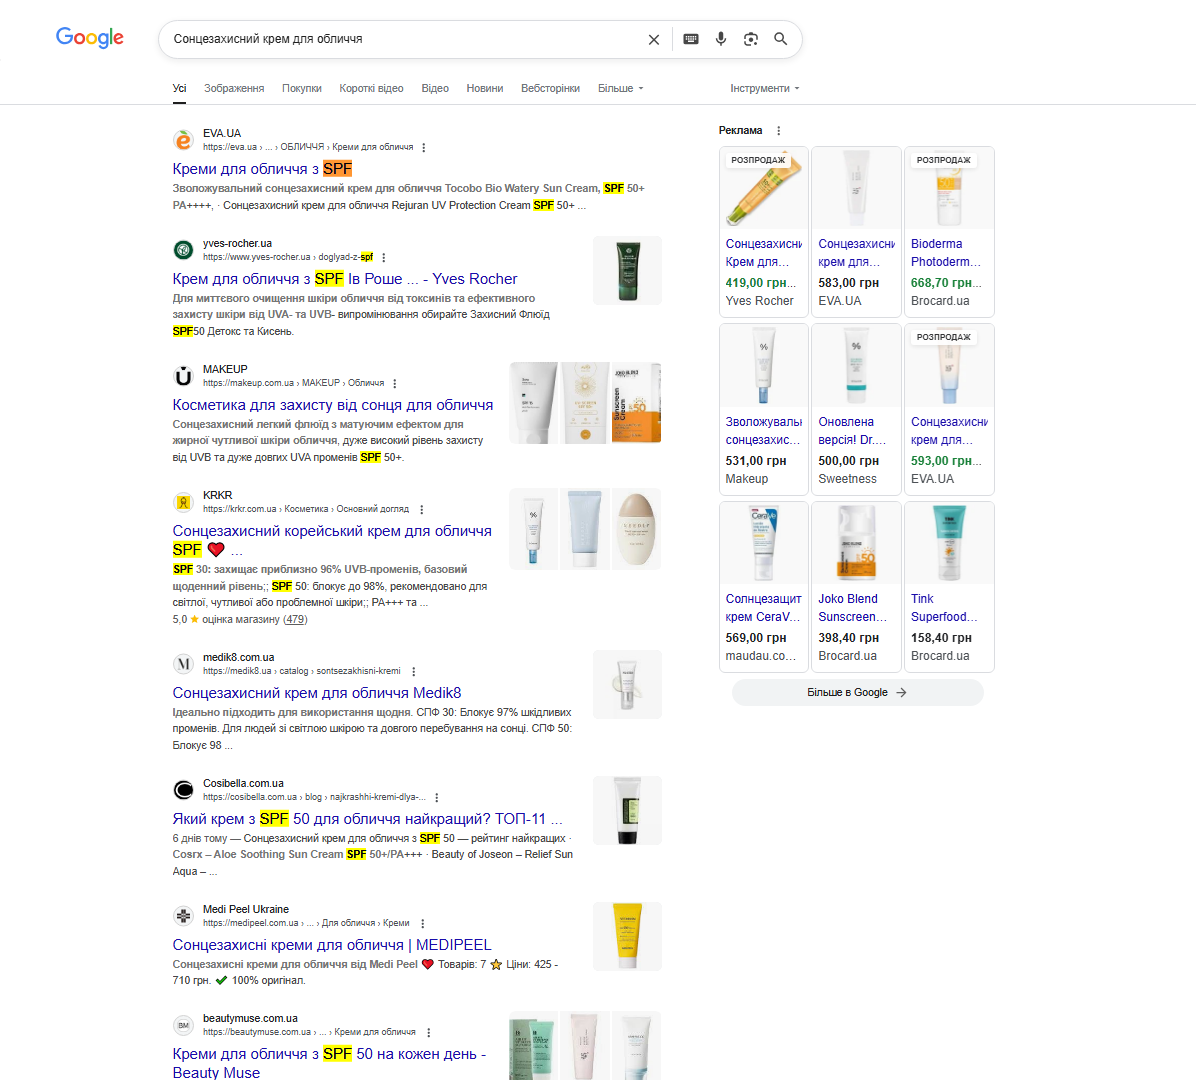
Task: Open the Креми для обличчя з SPF link
Action: coord(262,169)
